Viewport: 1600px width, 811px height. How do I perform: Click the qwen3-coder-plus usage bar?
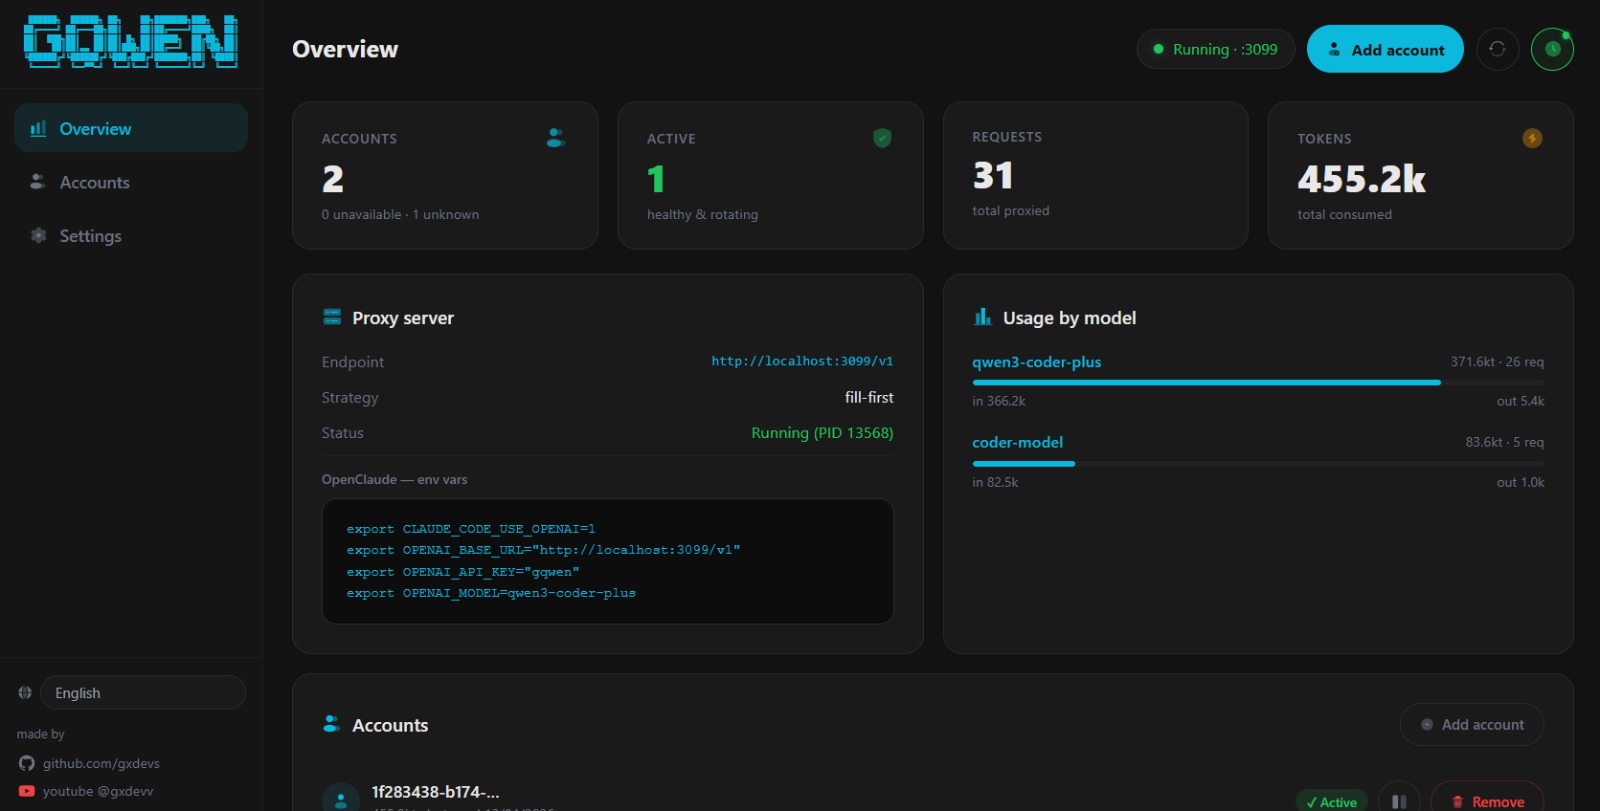1258,382
